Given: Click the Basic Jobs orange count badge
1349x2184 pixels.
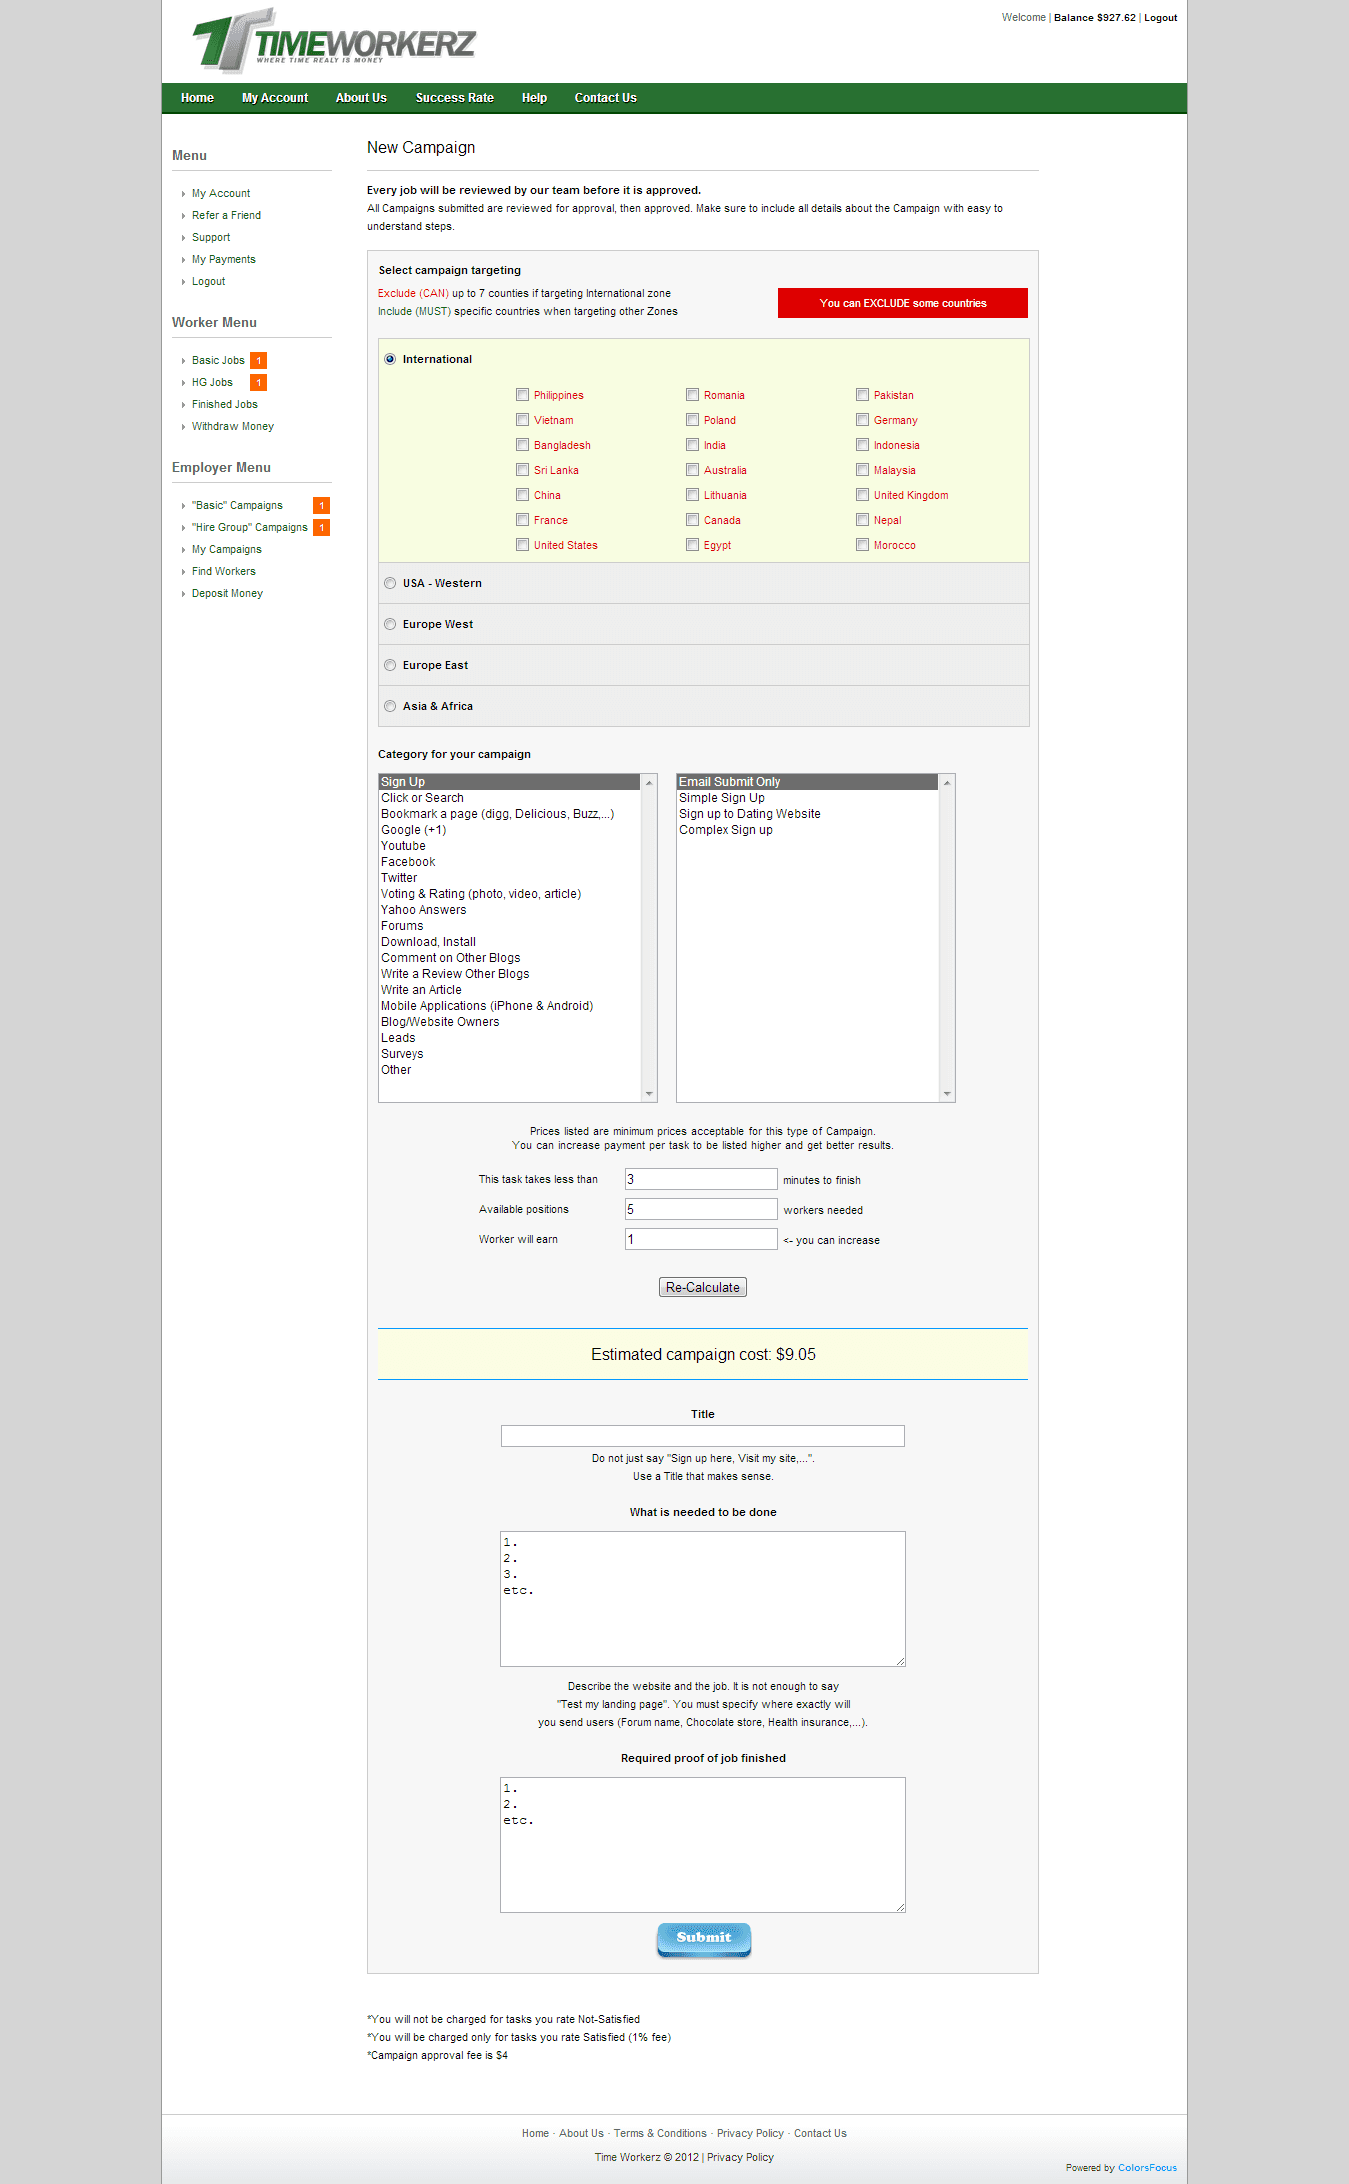Looking at the screenshot, I should 258,361.
